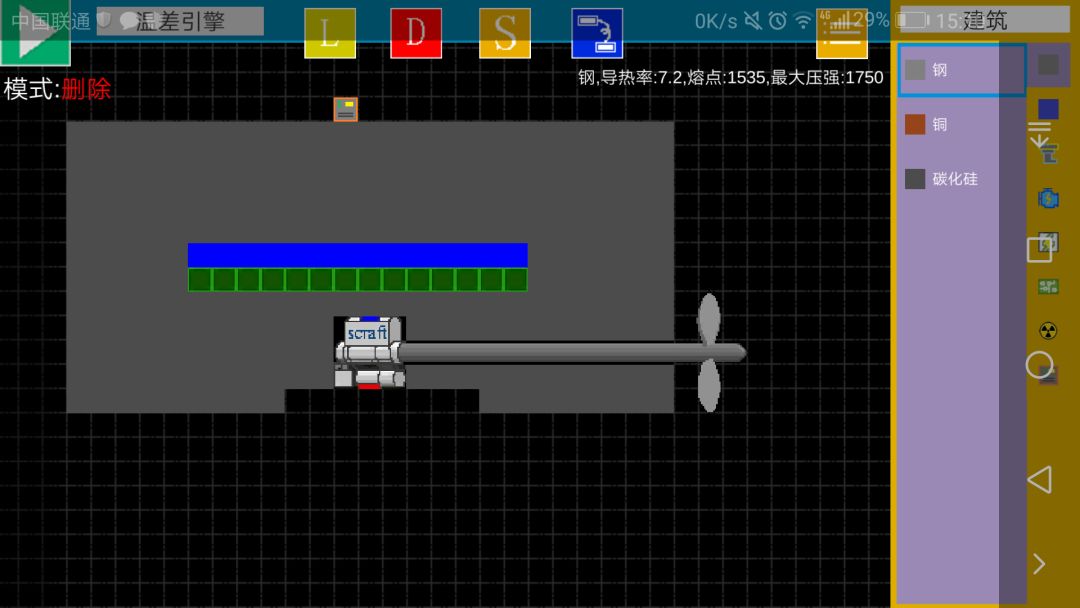
Task: Select the 碳化硅 silicon carbide material
Action: [x=962, y=179]
